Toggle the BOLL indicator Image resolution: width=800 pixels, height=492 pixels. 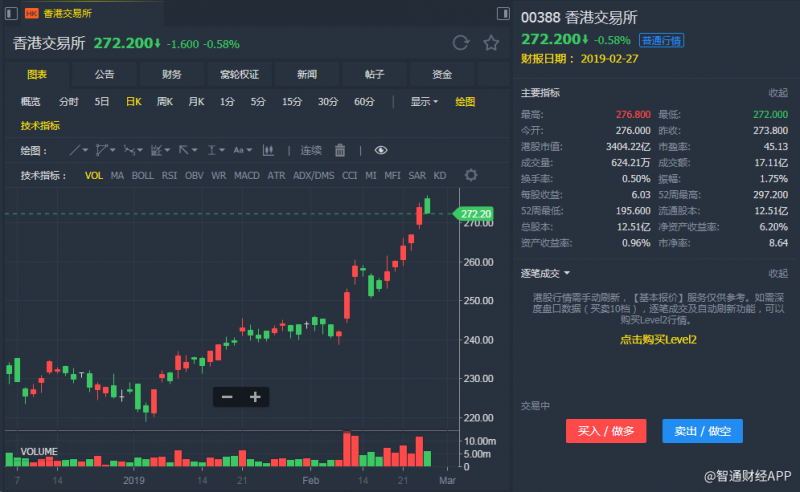click(142, 176)
